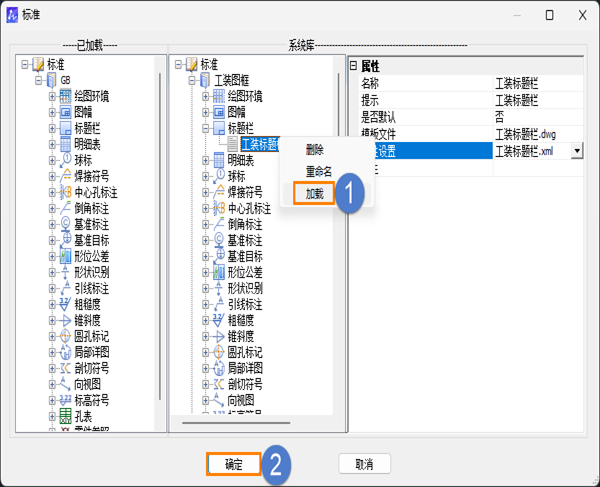Click the 确定 button
600x487 pixels.
point(234,464)
